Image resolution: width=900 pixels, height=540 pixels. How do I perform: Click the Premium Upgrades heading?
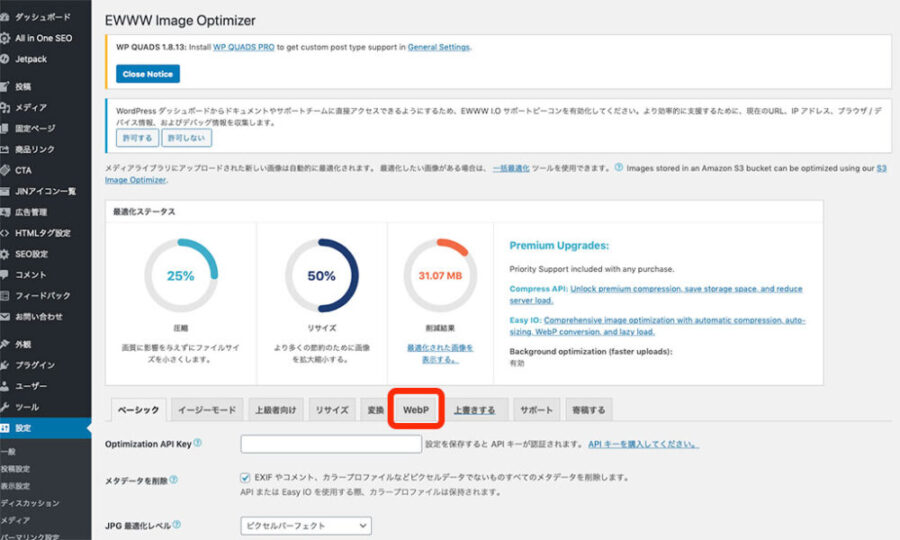(559, 245)
